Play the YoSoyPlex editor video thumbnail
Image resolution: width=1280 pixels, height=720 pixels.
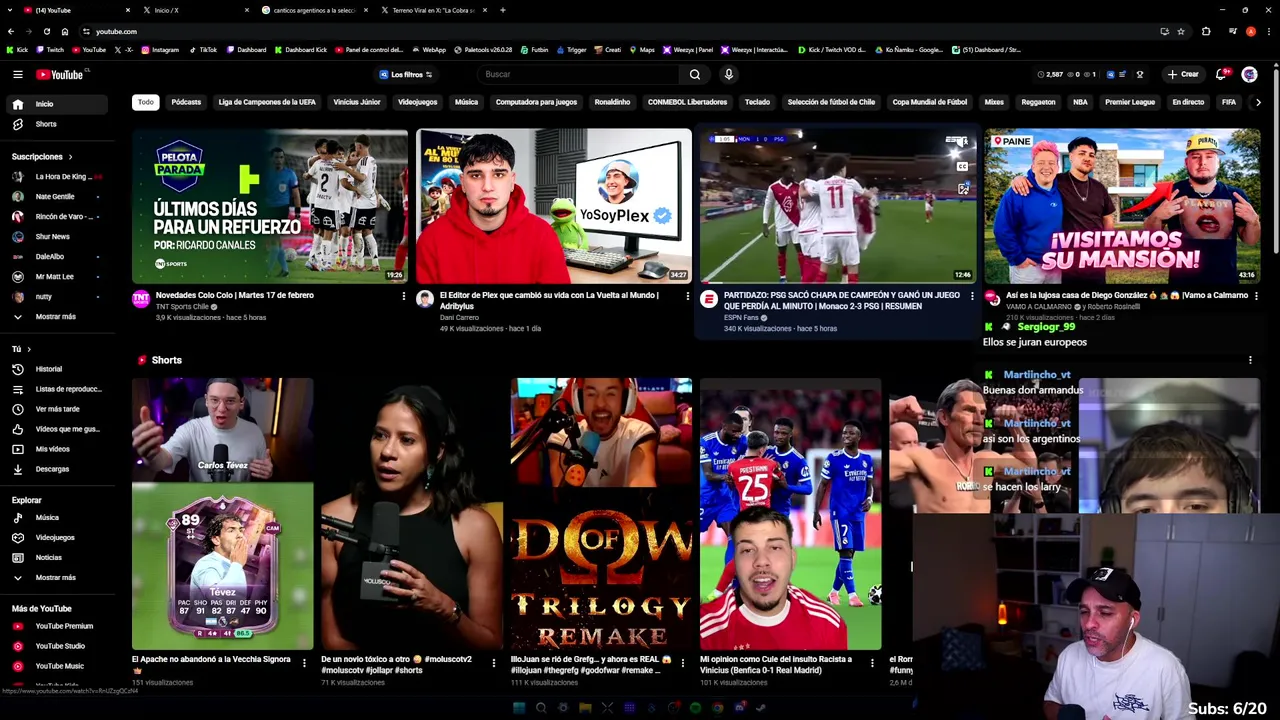click(554, 206)
